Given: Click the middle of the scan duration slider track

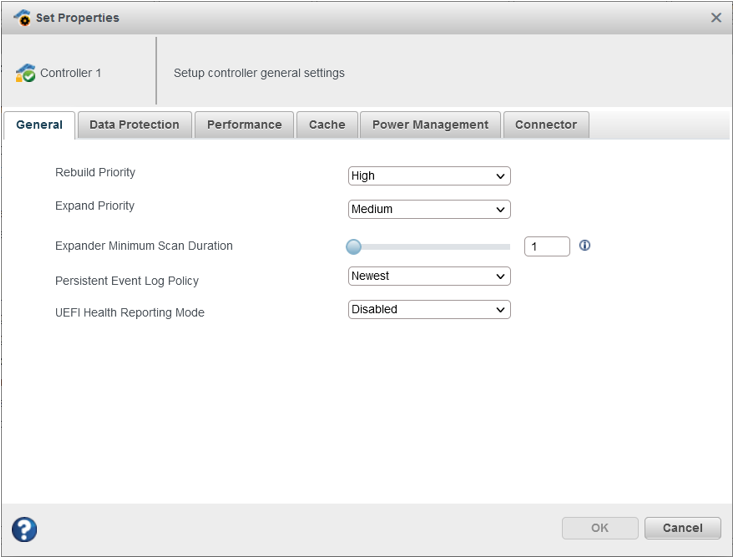Looking at the screenshot, I should pos(429,247).
